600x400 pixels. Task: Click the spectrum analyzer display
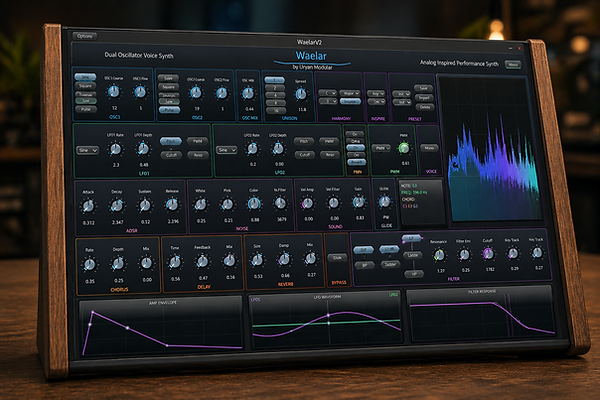494,149
